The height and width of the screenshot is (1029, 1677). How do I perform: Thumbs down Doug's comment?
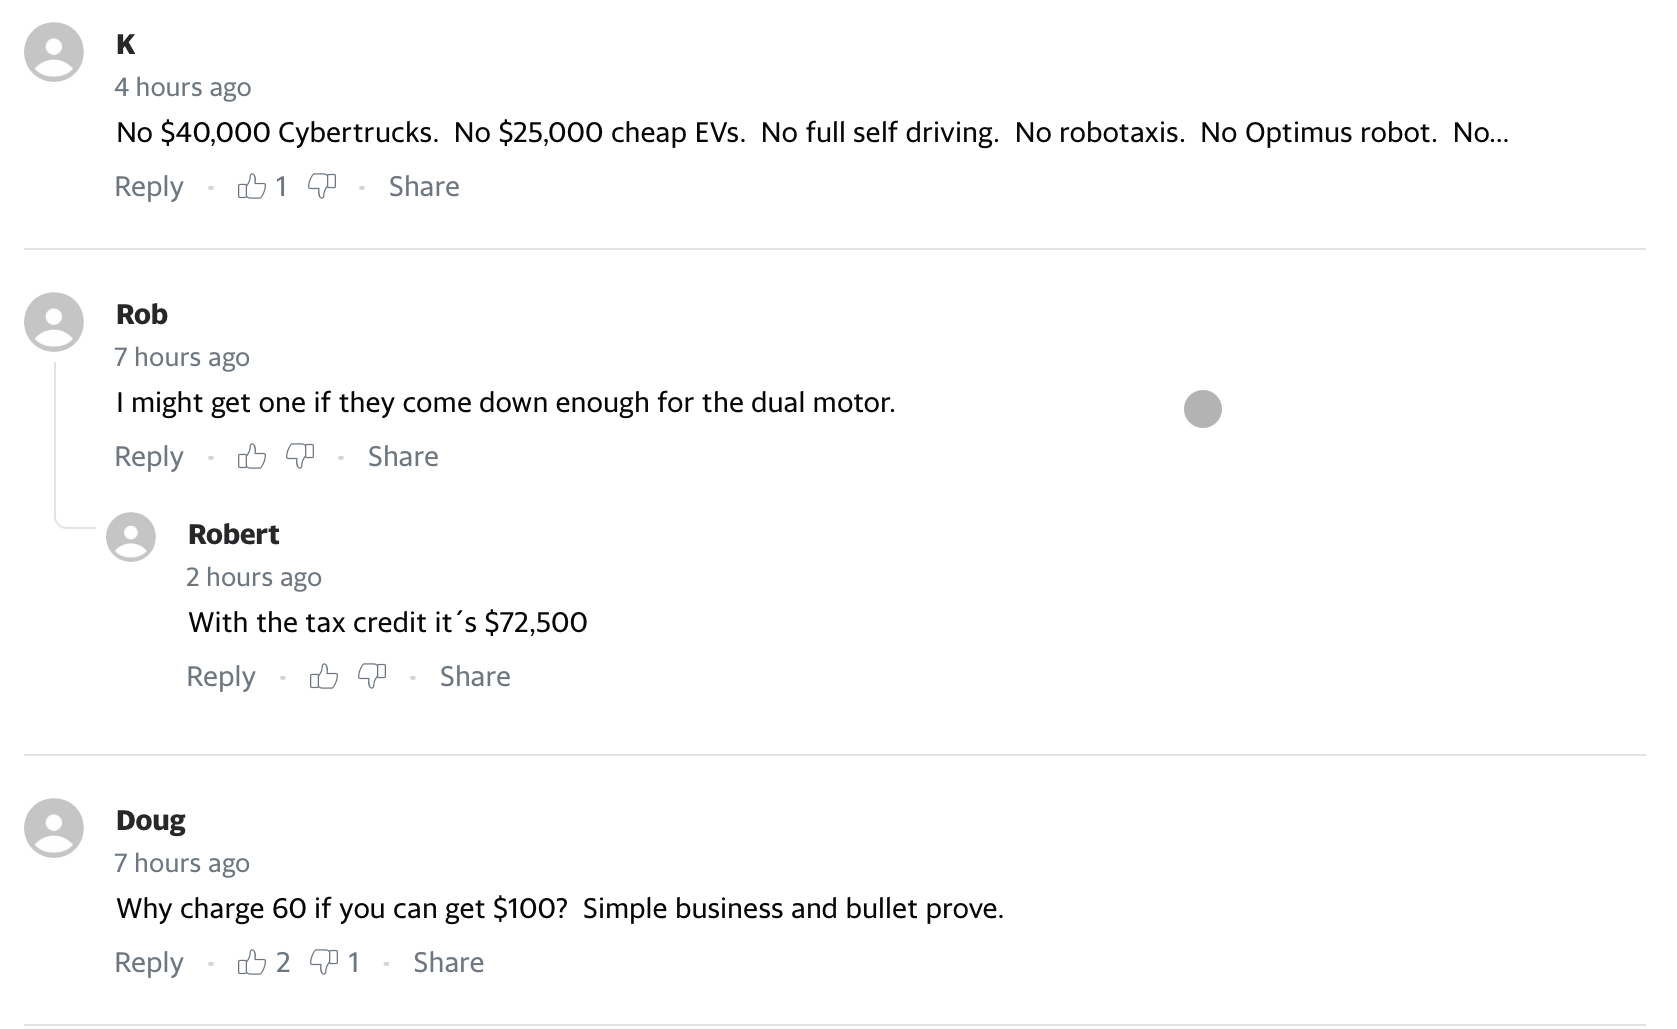324,963
